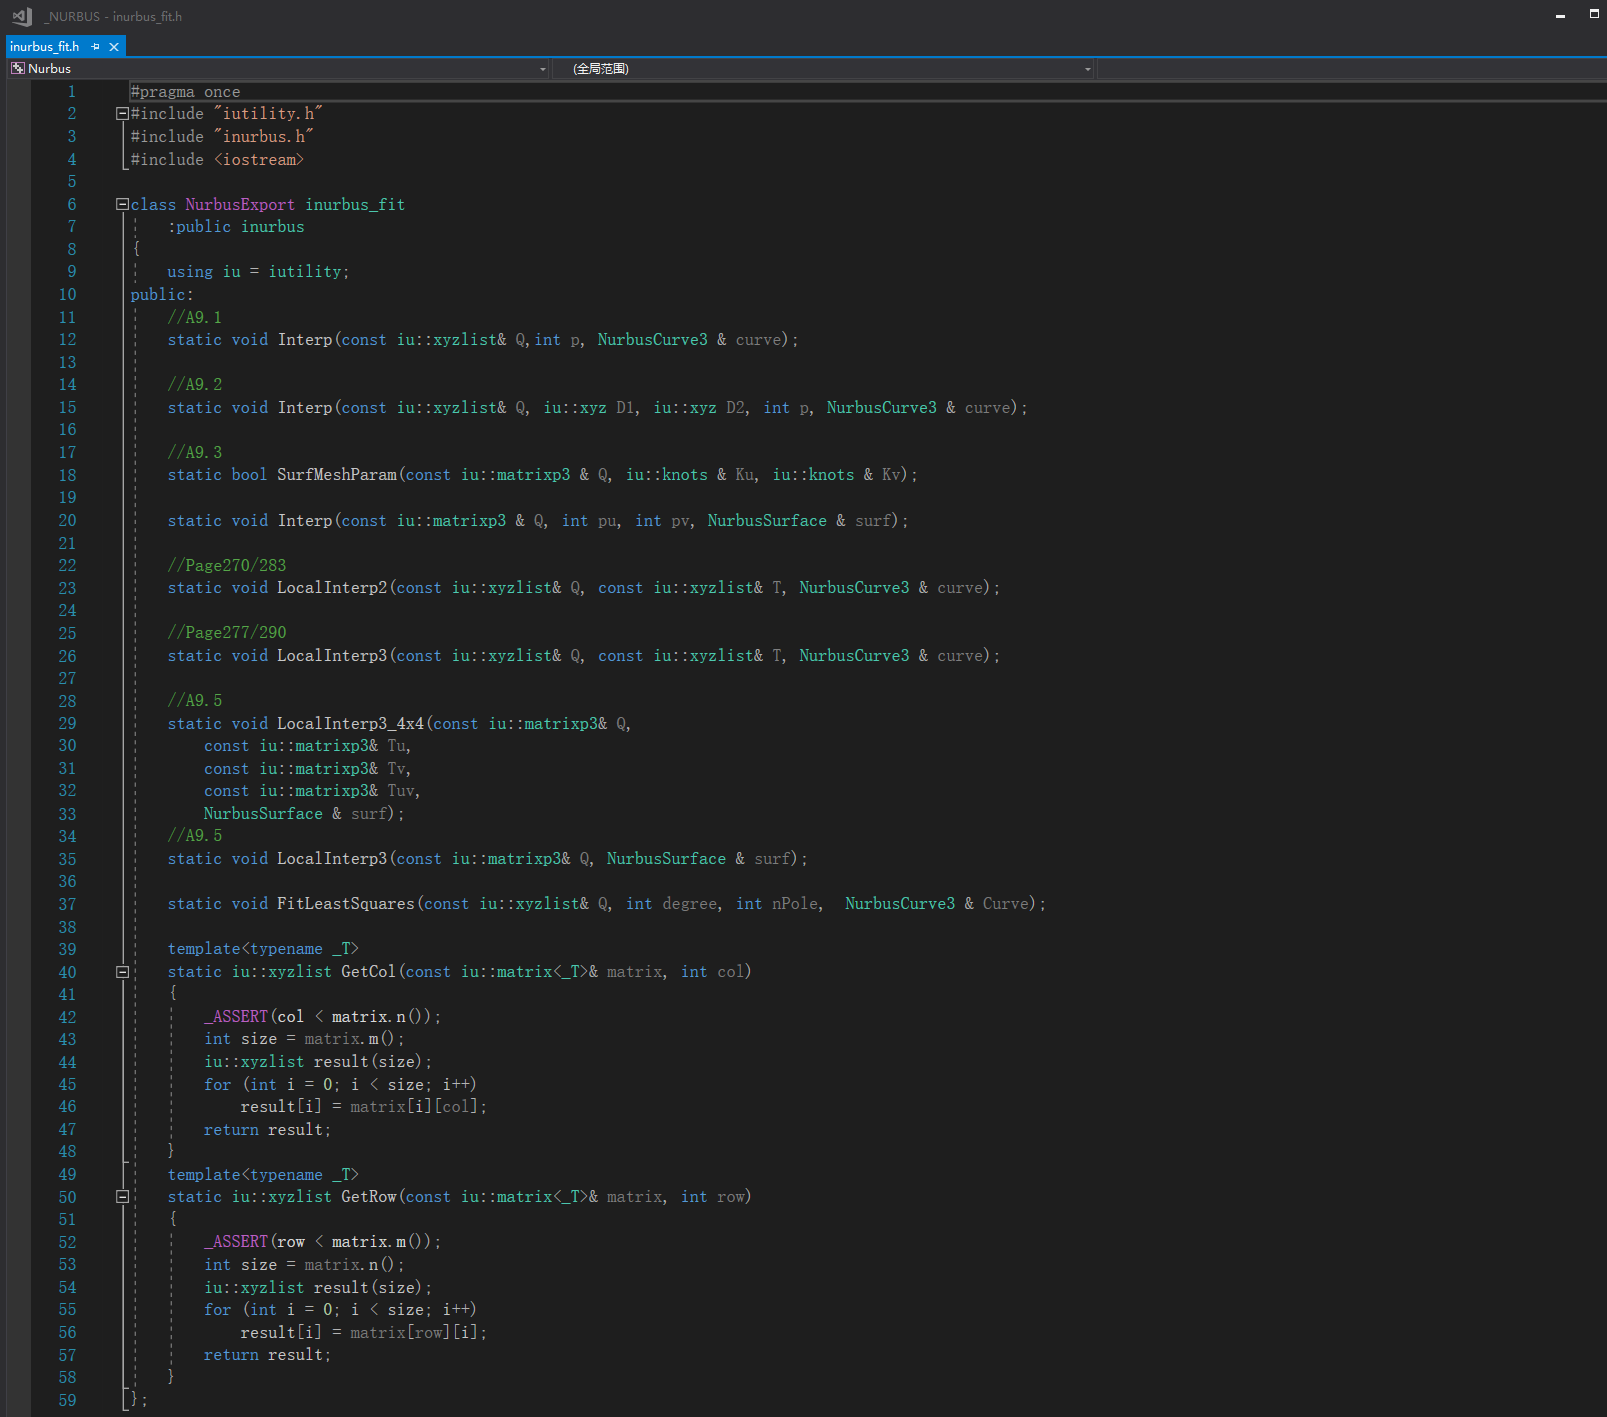This screenshot has width=1607, height=1417.
Task: Click the closing '};' on line 59
Action: 139,1400
